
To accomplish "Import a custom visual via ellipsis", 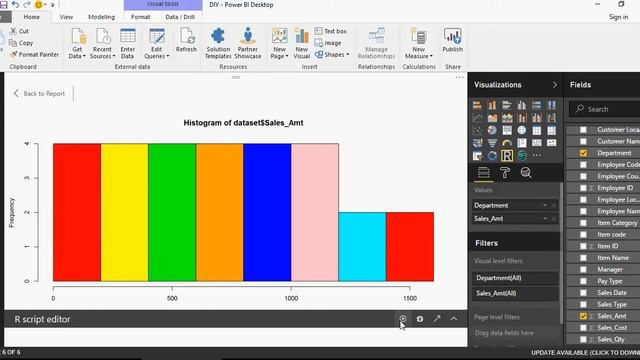I will (537, 156).
